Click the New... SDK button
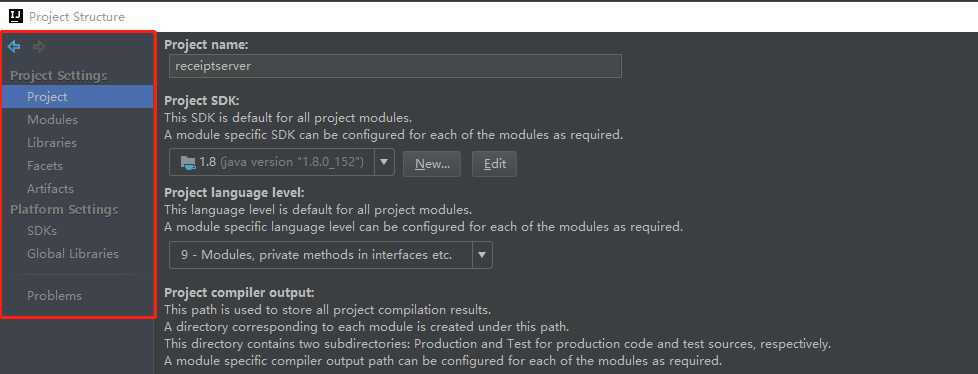978x374 pixels. pos(432,164)
